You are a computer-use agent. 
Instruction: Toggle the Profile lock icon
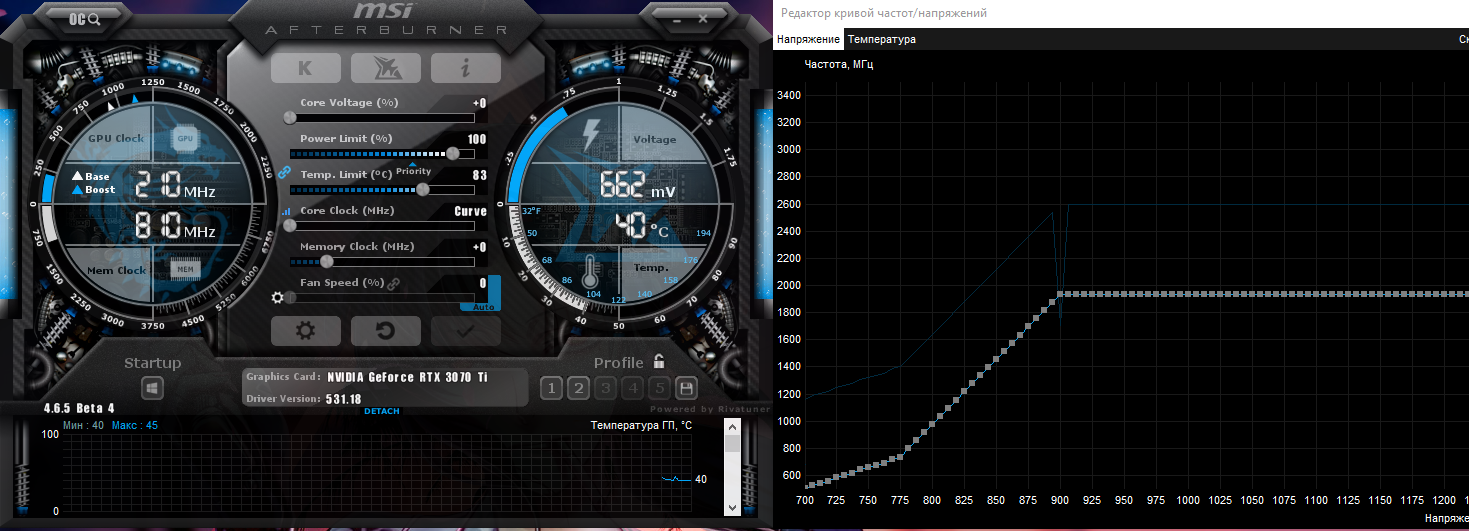coord(659,362)
